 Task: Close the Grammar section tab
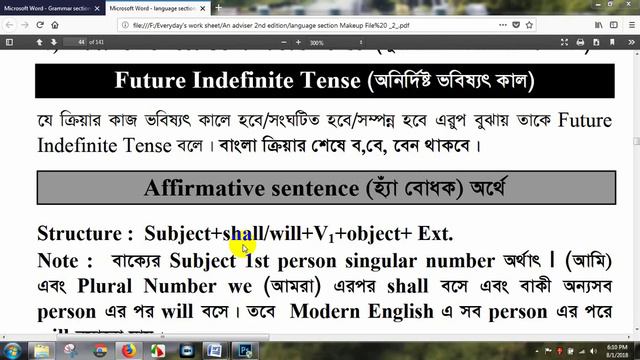point(97,8)
